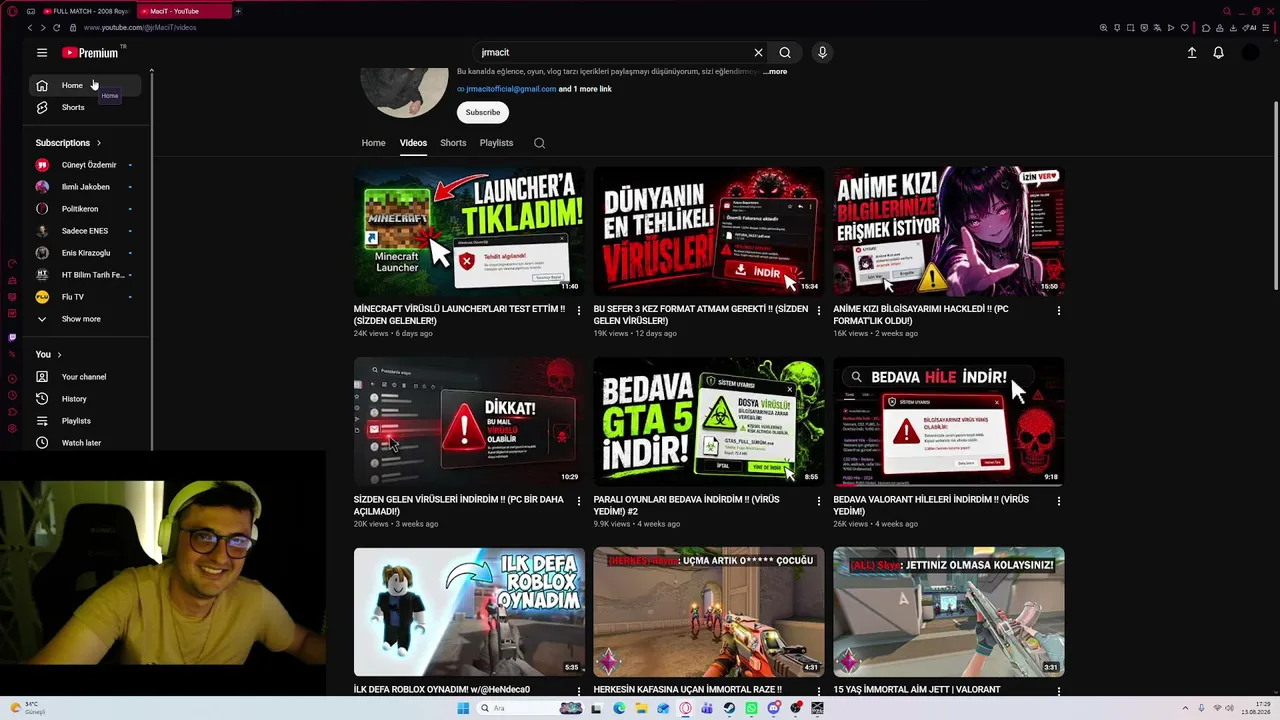The image size is (1280, 720).
Task: Add page to bookmarks with heart icon
Action: coord(1185,28)
